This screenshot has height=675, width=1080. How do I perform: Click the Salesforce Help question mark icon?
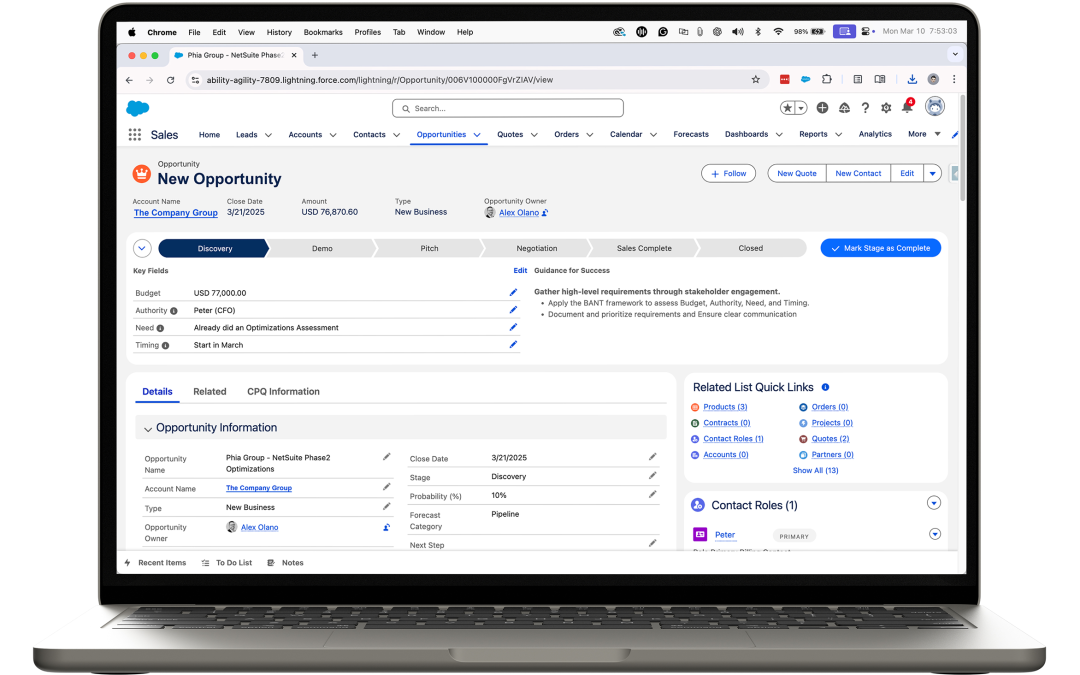coord(865,108)
